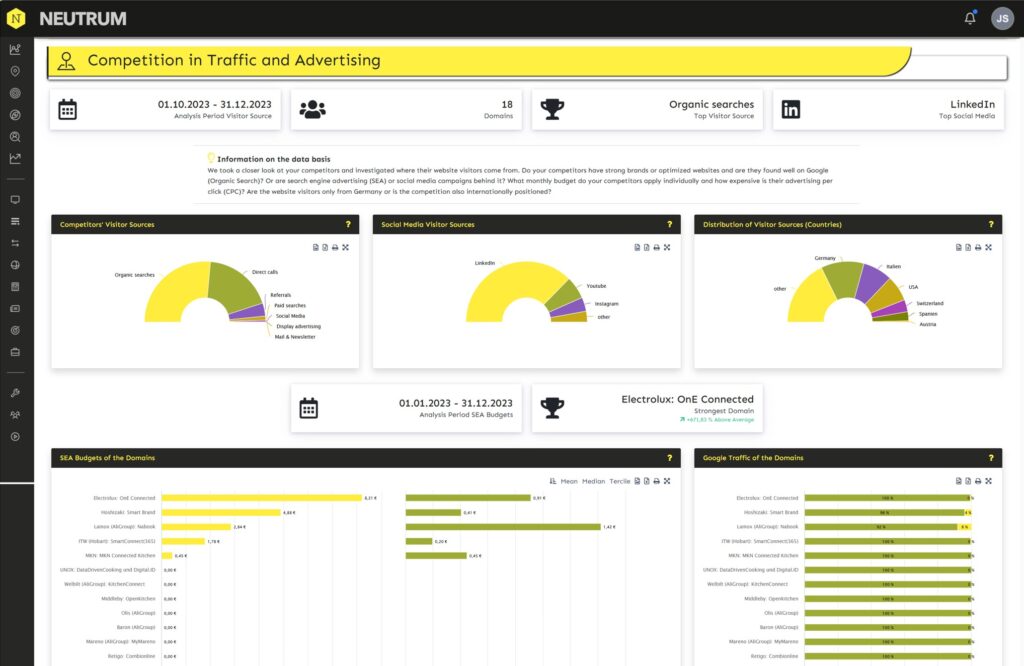
Task: Click 'Switzerland' label in countries chart
Action: [x=929, y=304]
